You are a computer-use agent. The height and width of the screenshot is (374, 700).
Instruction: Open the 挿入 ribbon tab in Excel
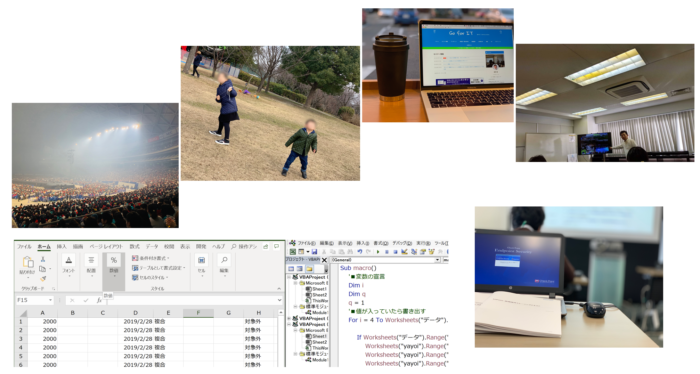click(x=62, y=246)
